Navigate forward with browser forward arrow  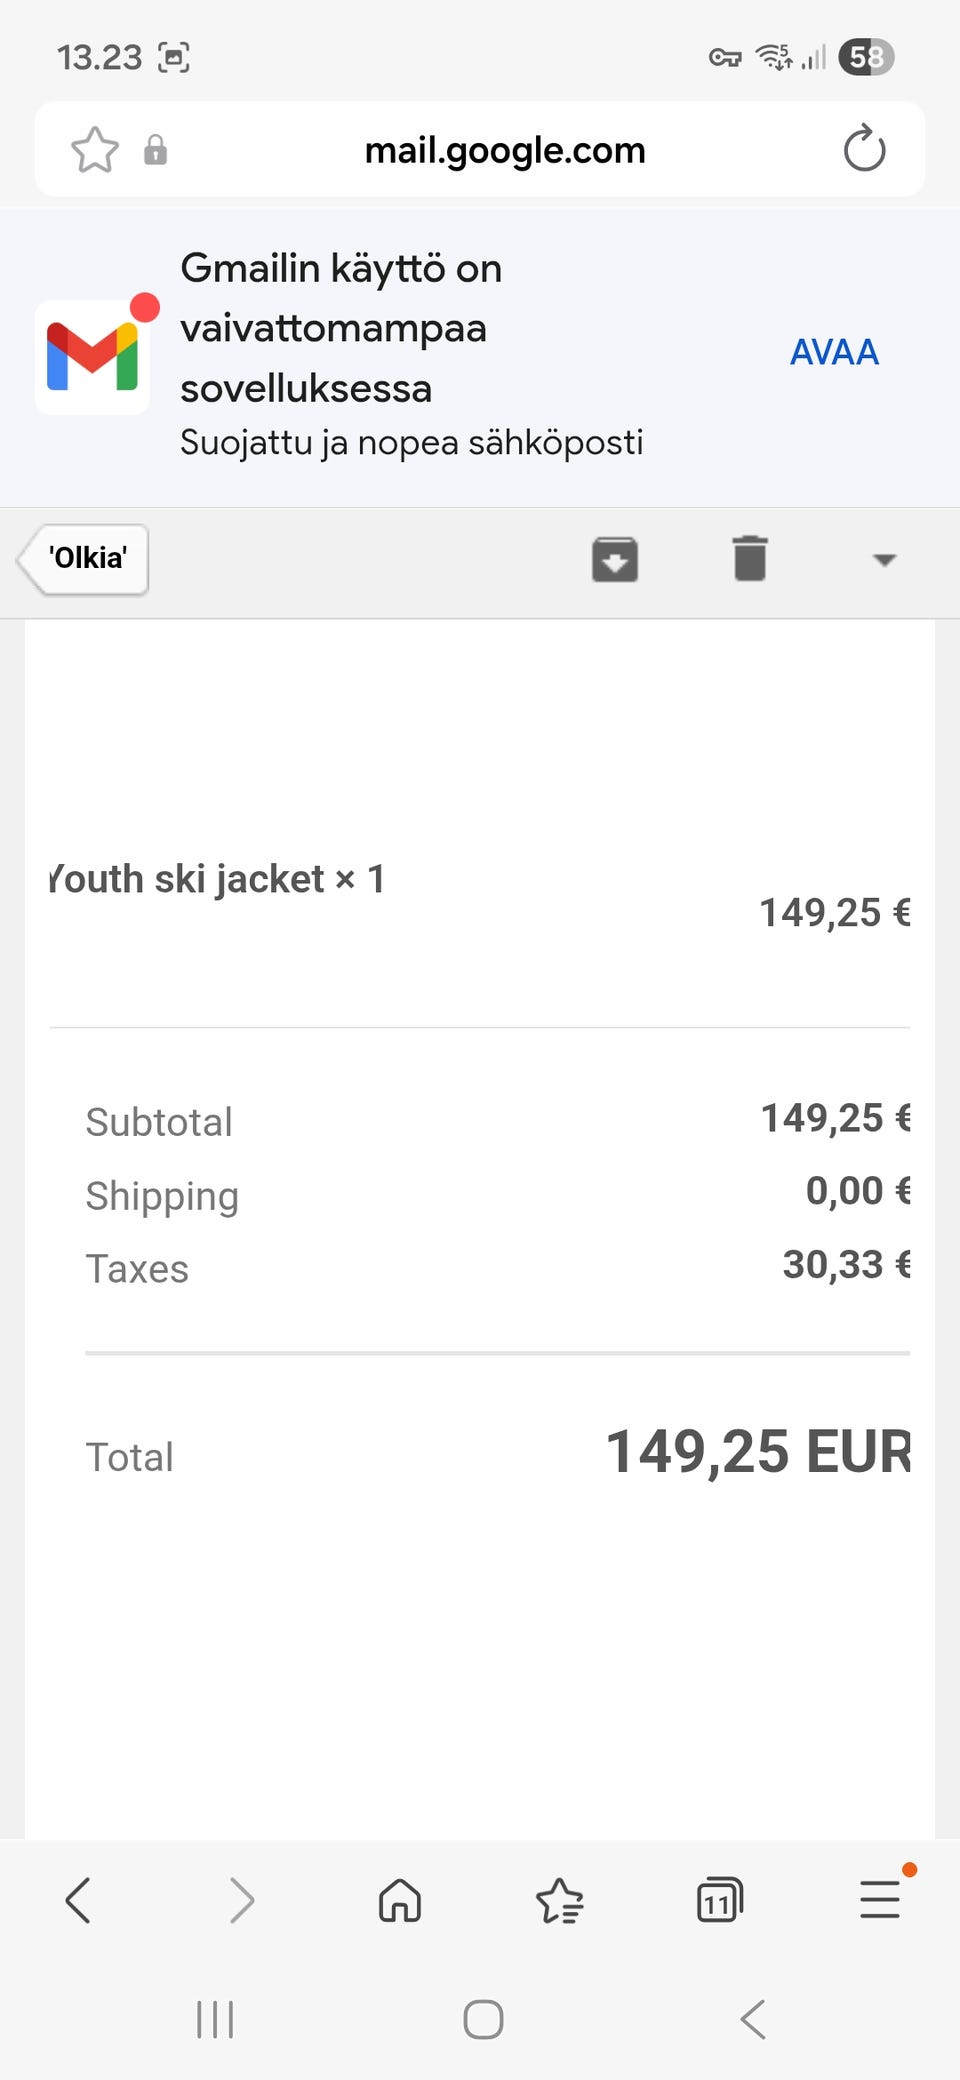(x=241, y=1900)
